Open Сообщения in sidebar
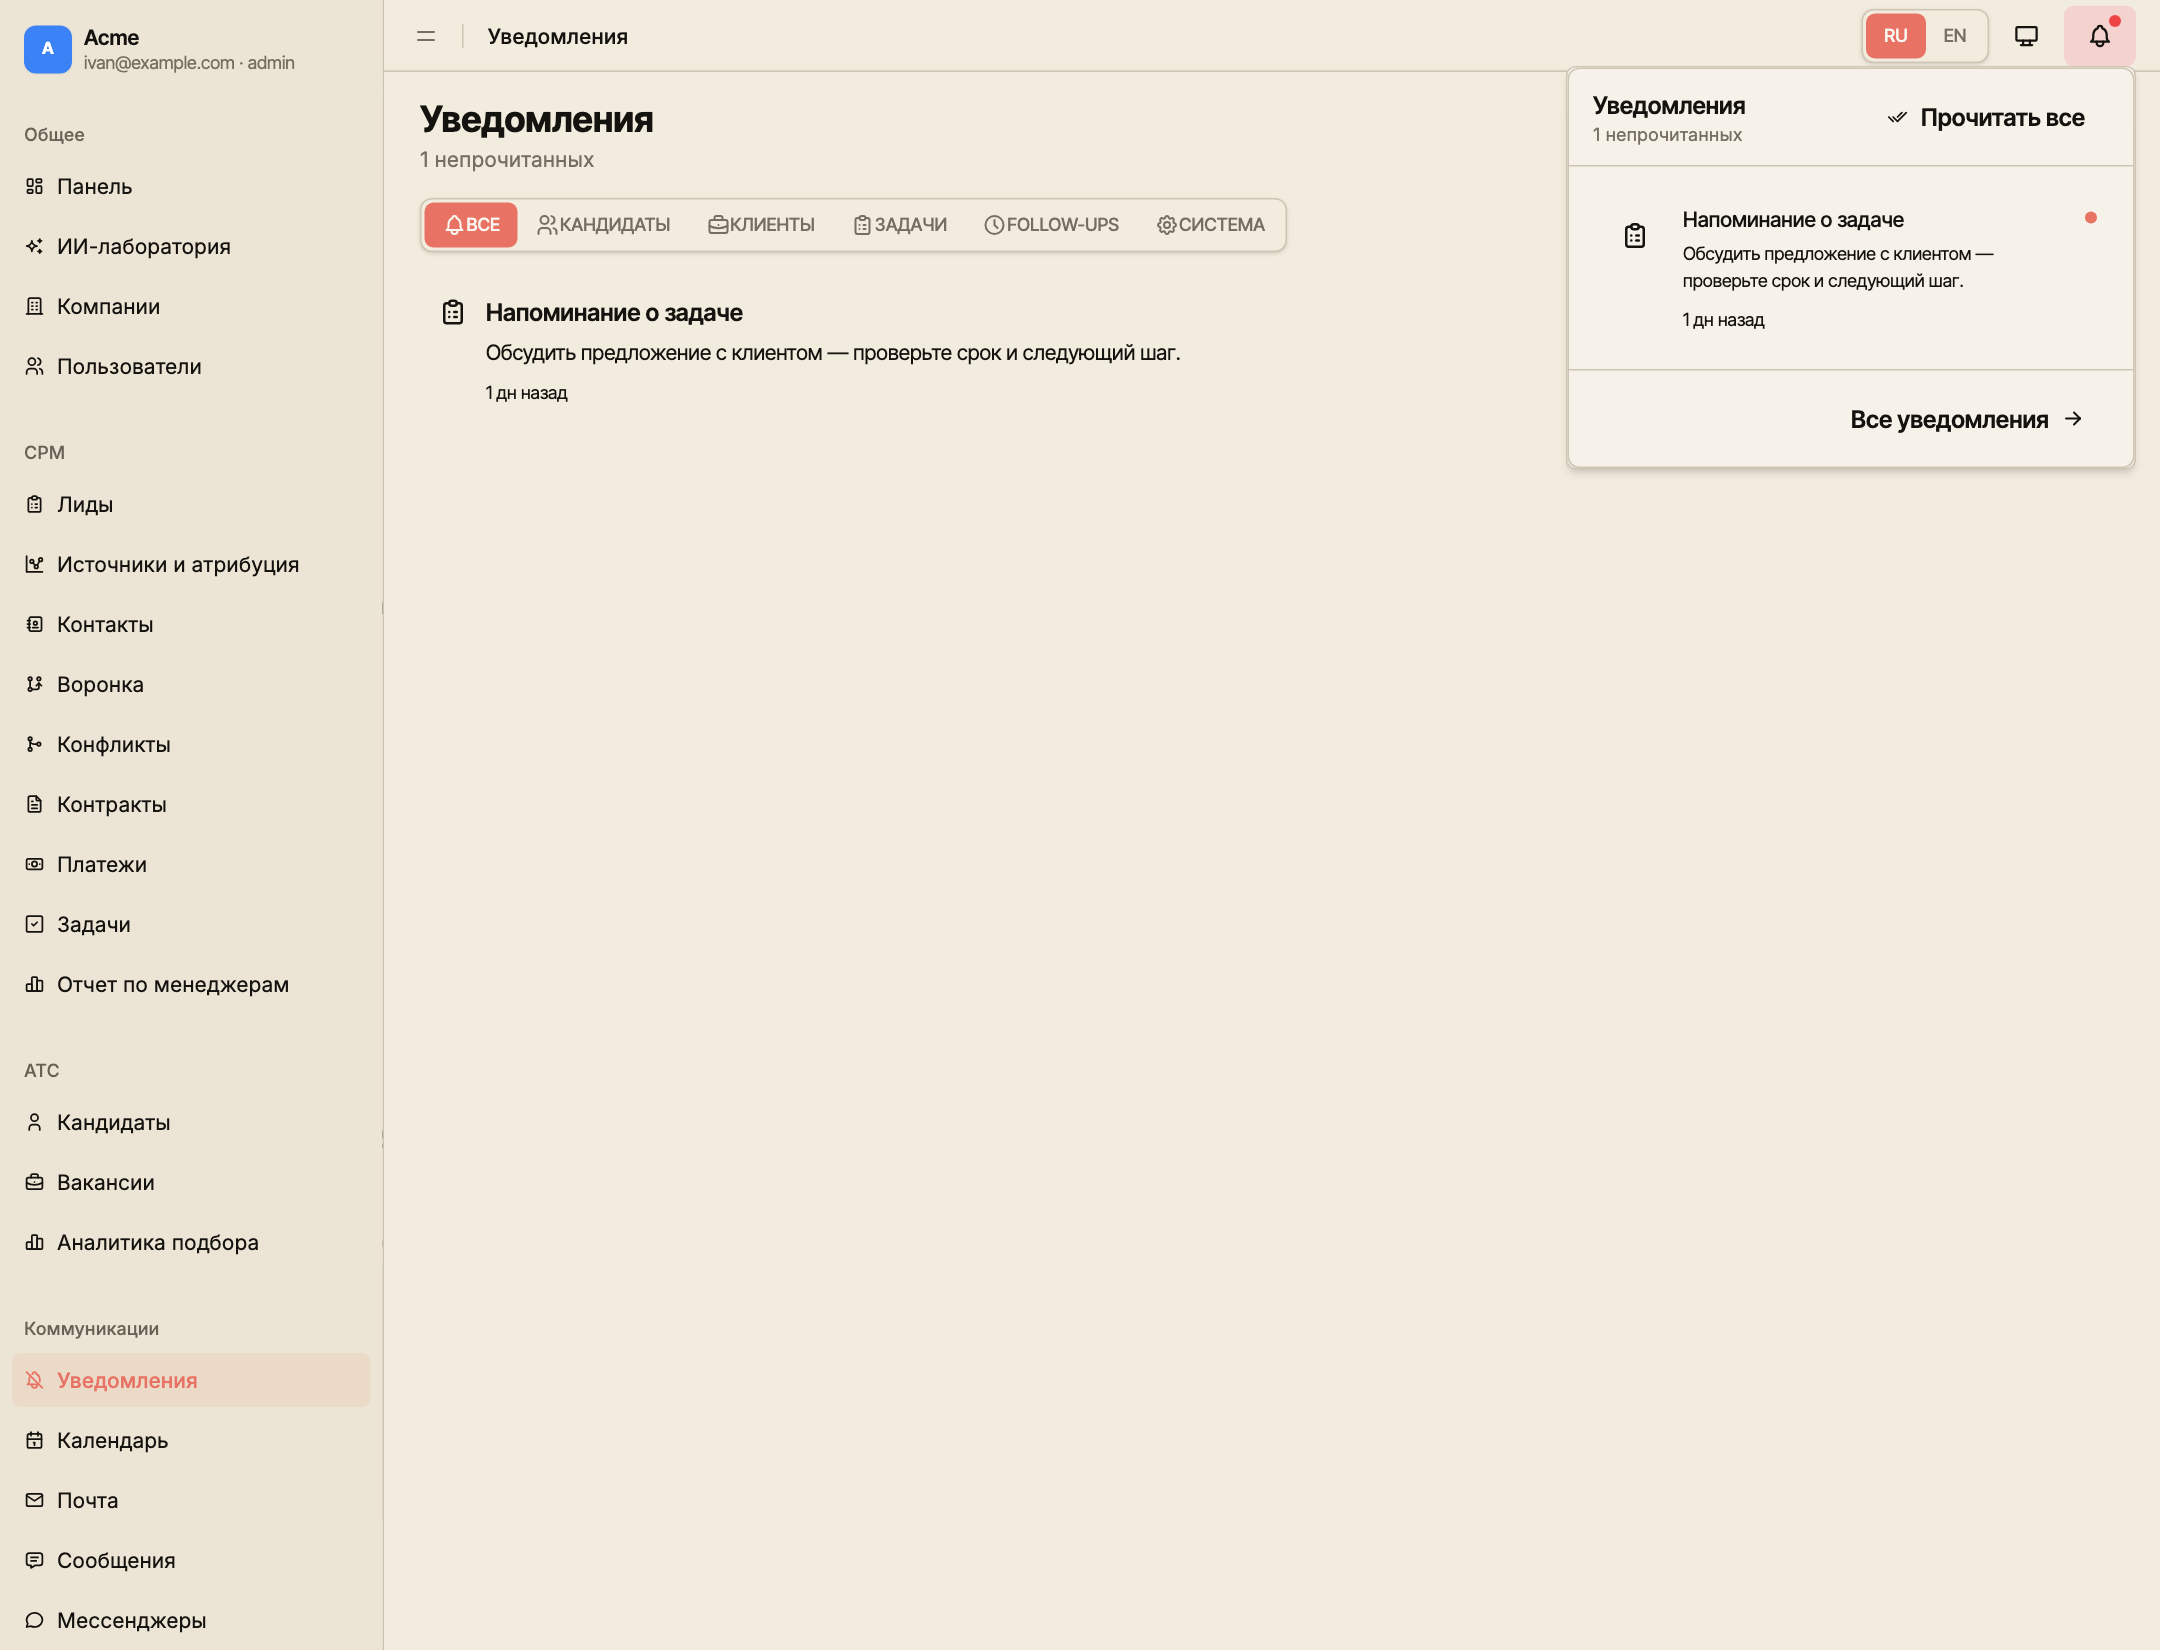This screenshot has height=1650, width=2160. pyautogui.click(x=191, y=1560)
